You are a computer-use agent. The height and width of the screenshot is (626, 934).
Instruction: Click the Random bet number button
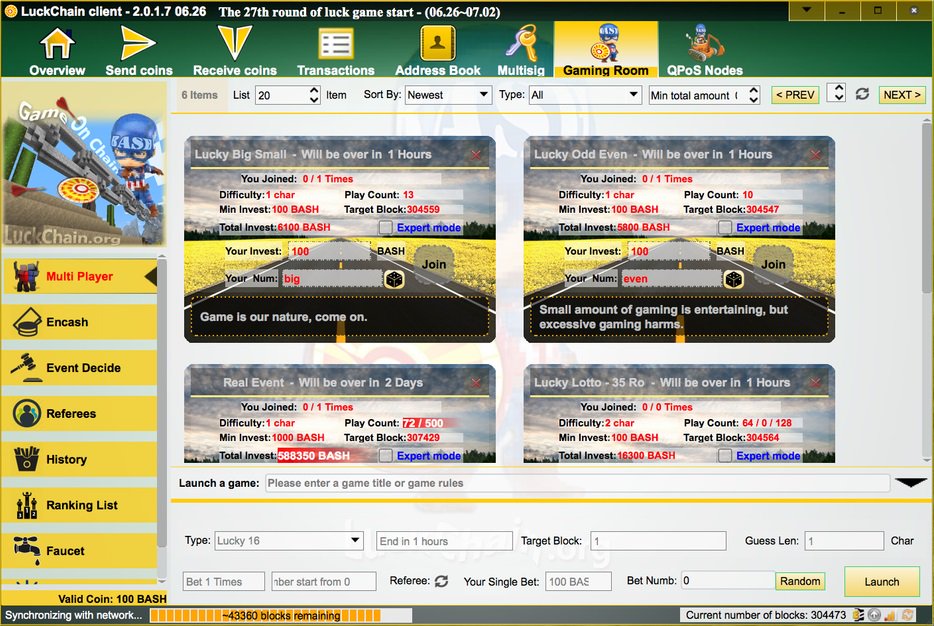coord(800,581)
